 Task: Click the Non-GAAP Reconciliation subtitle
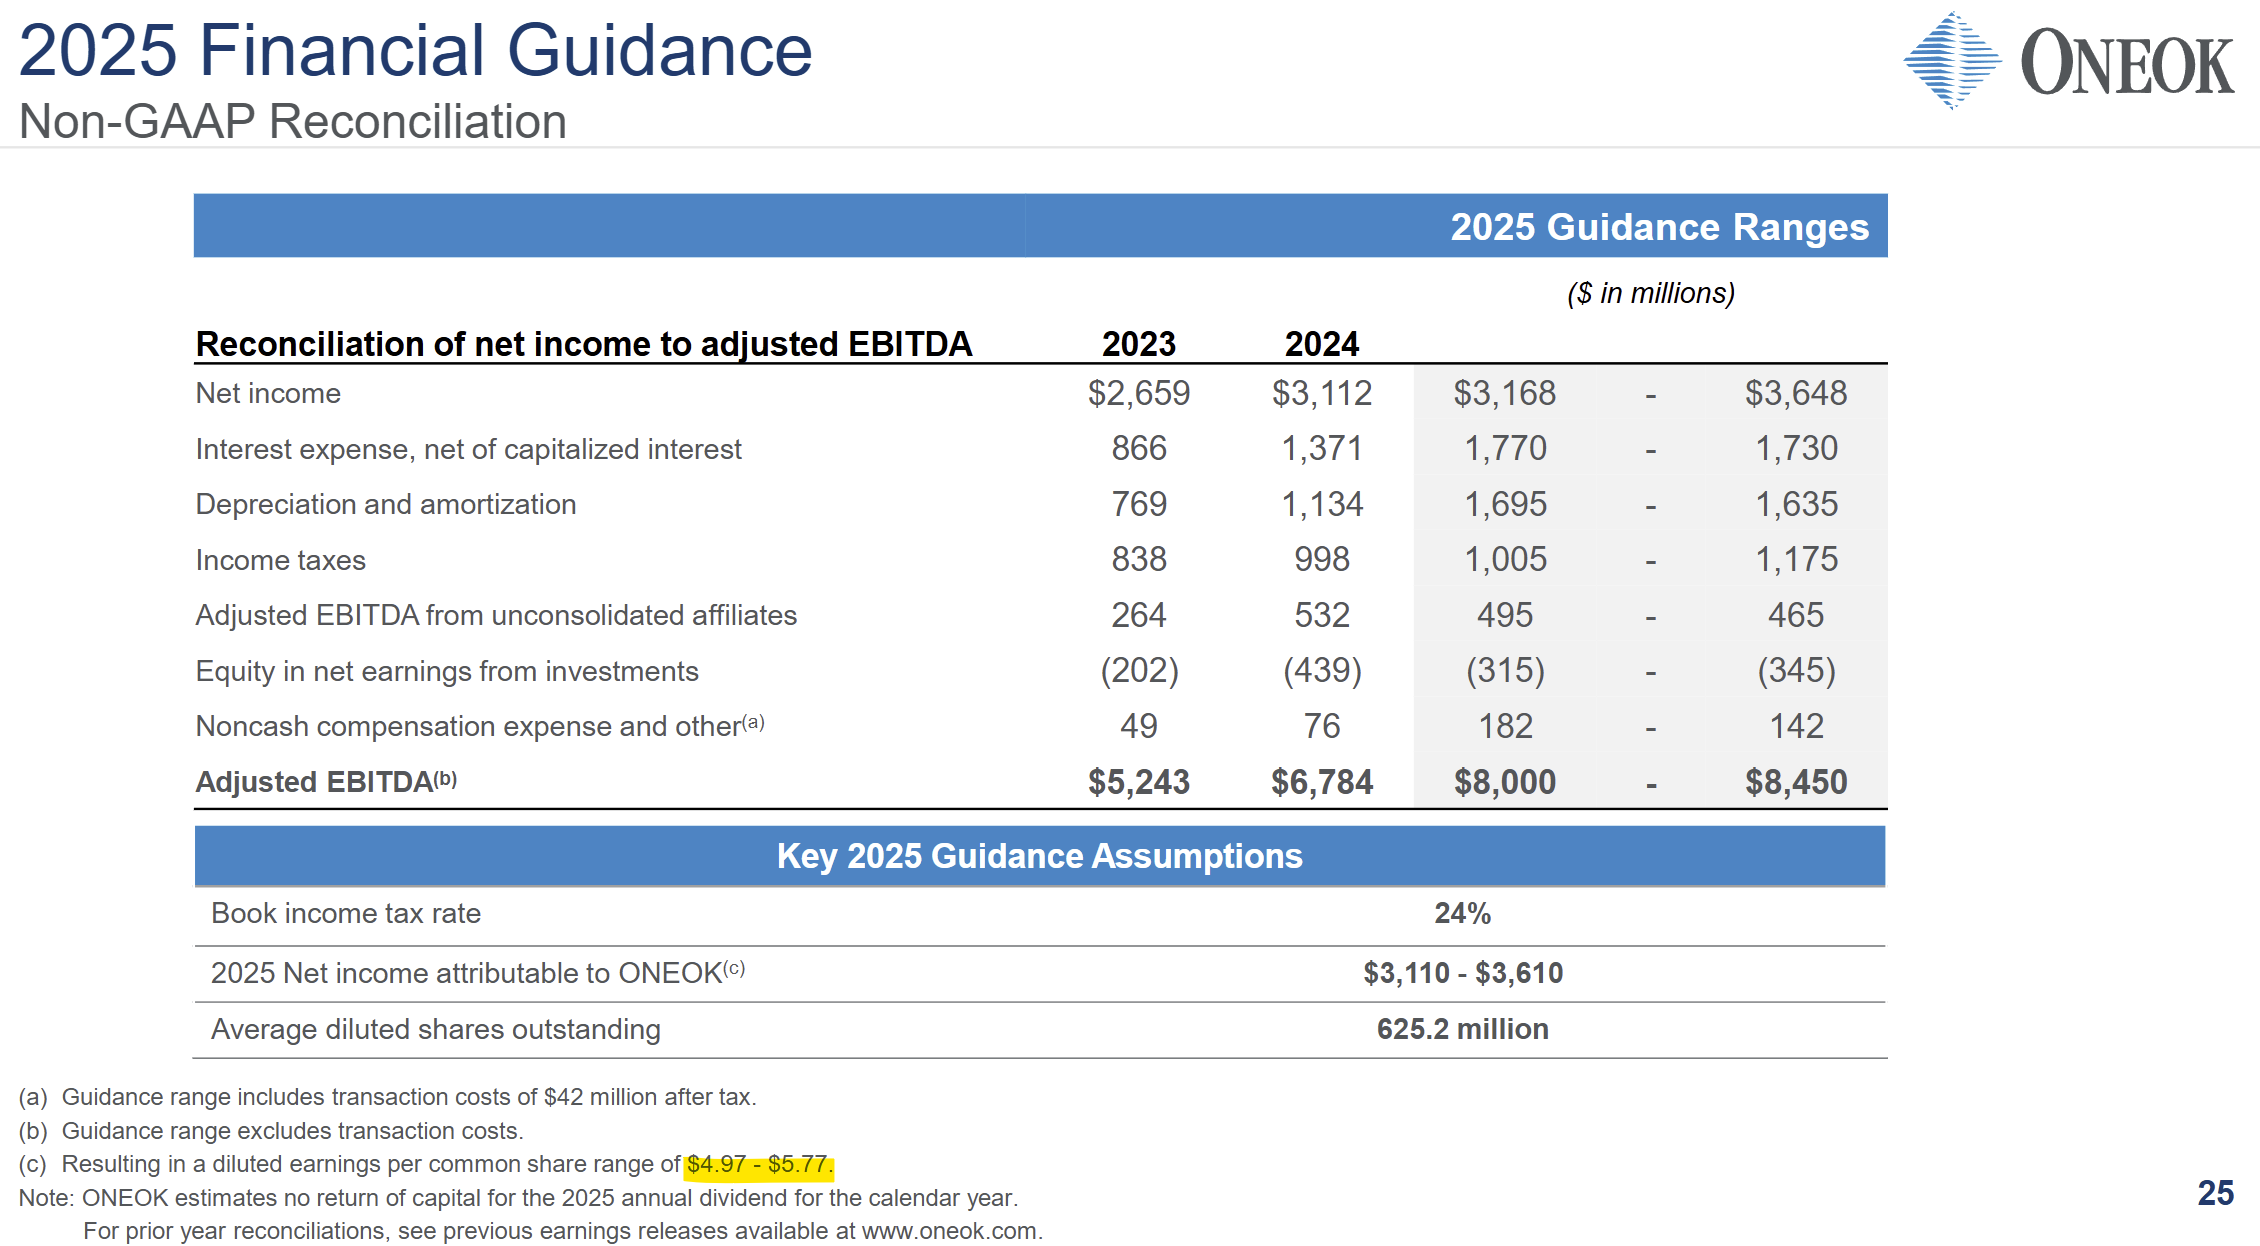[293, 122]
